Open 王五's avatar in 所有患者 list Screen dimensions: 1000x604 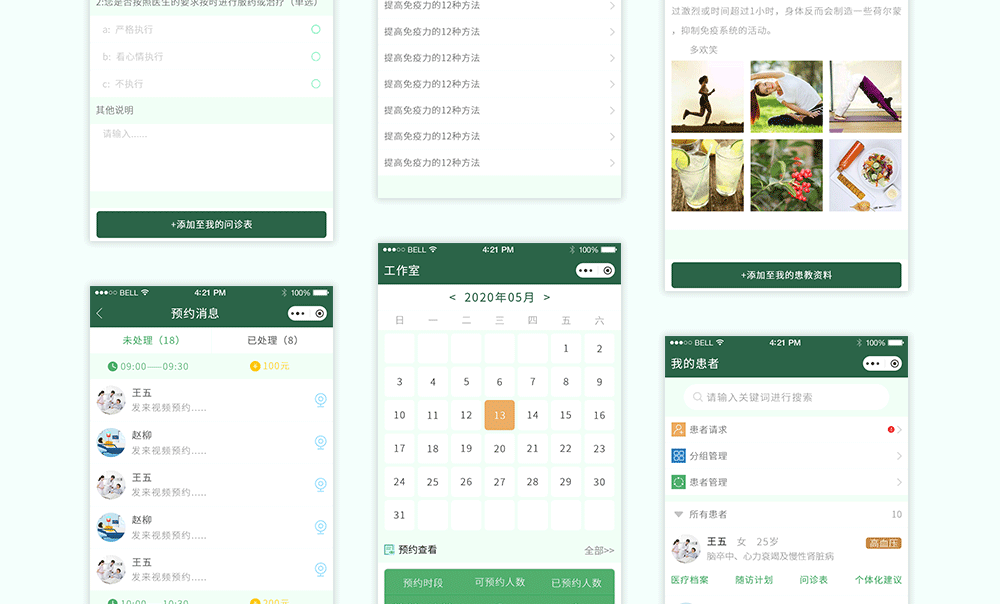coord(686,549)
